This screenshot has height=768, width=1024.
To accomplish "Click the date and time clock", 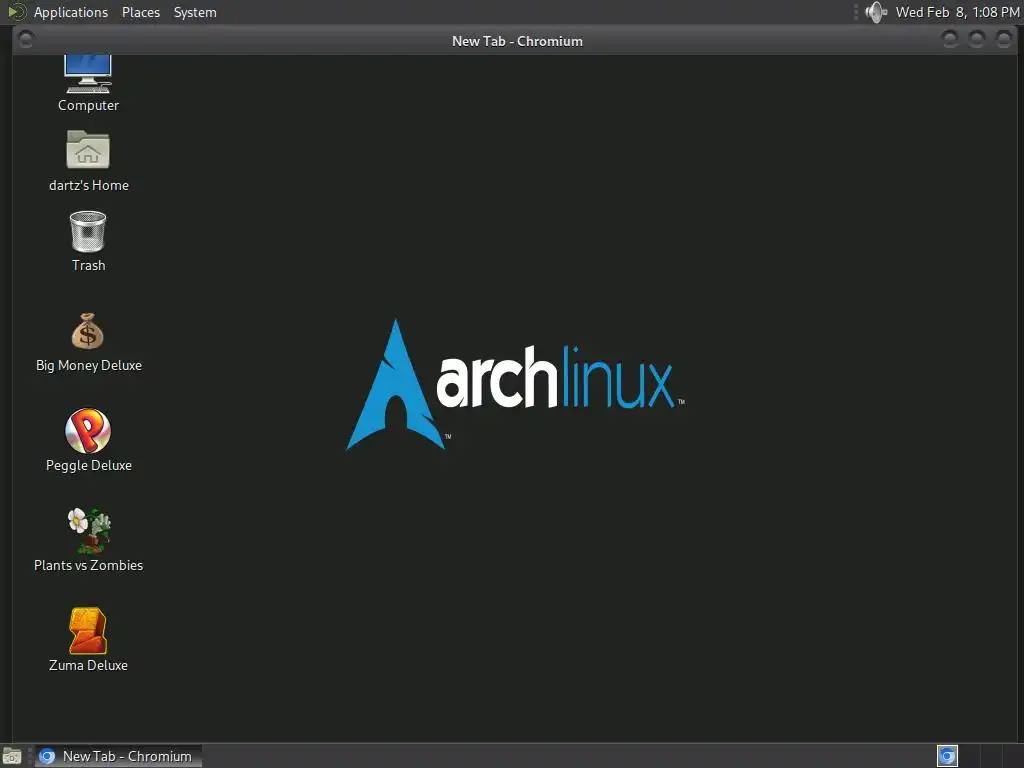I will [957, 12].
